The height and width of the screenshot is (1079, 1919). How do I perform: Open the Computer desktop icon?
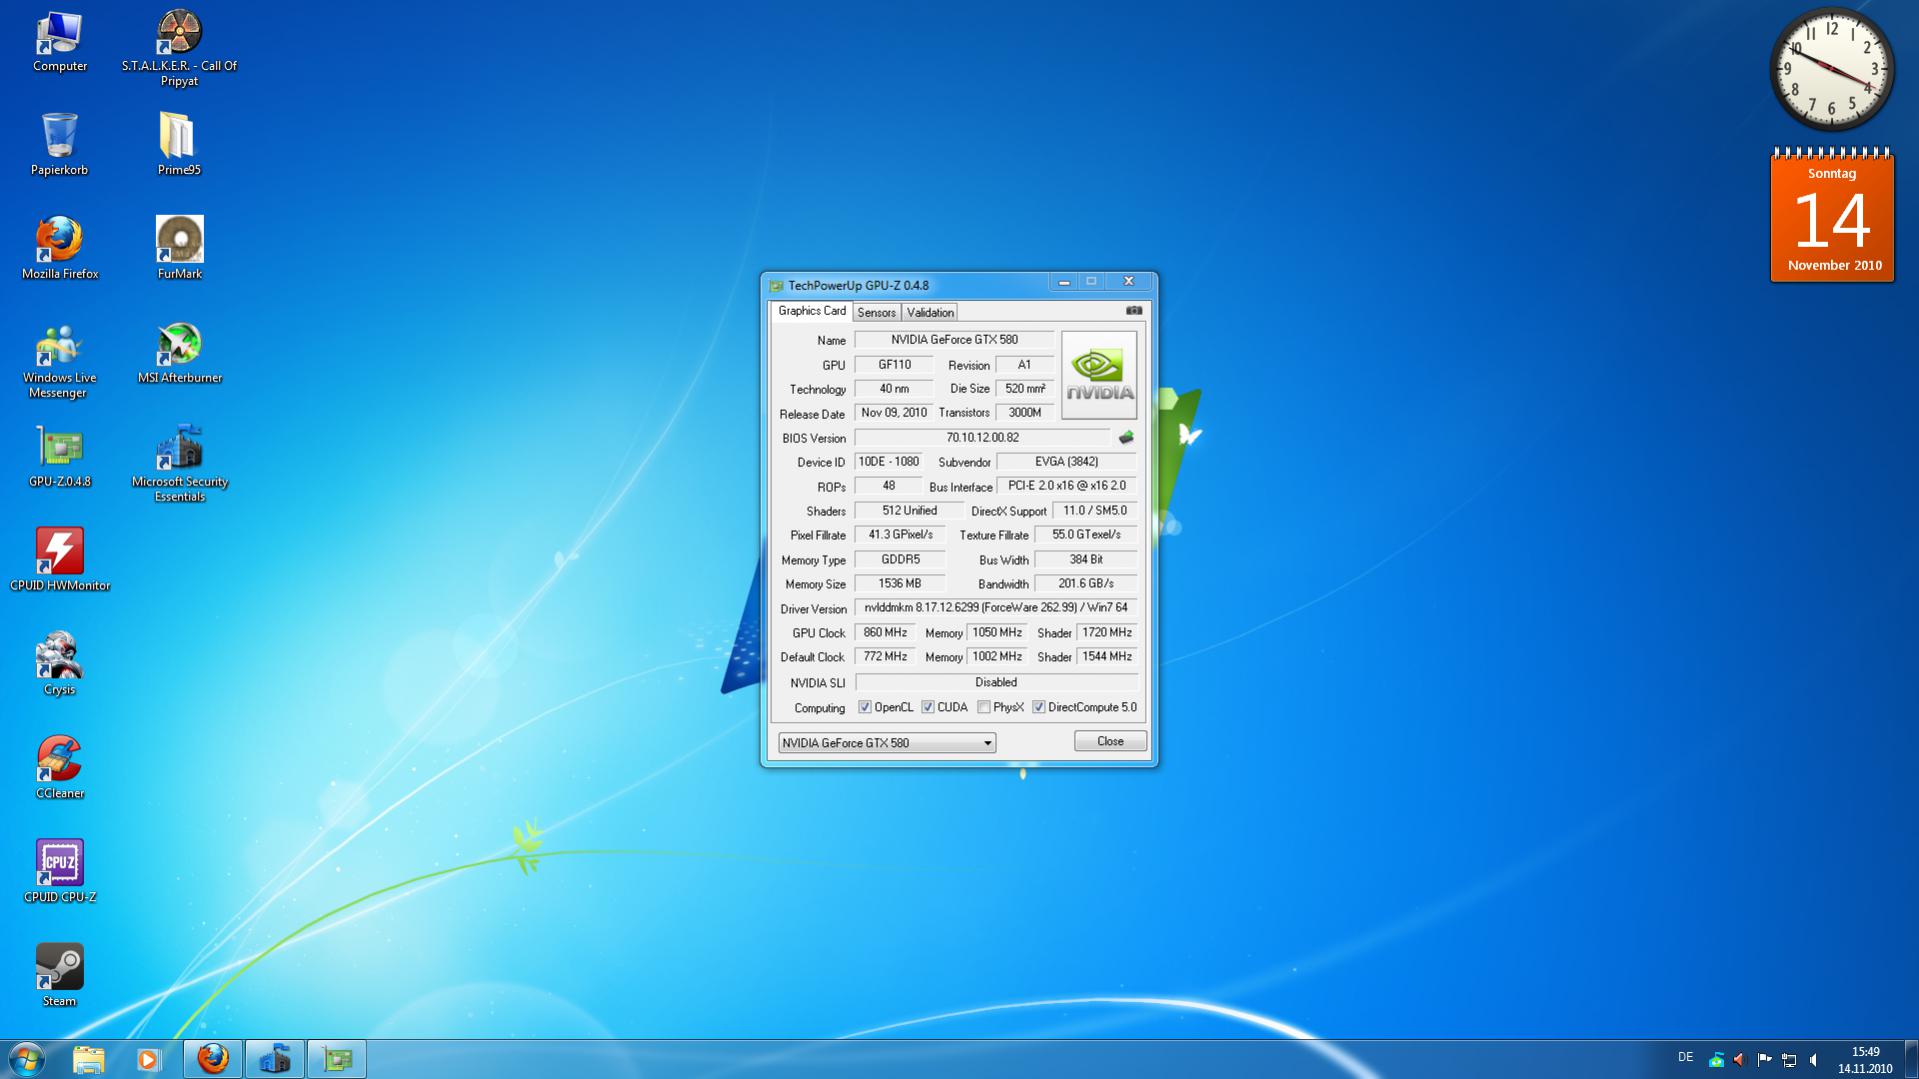[59, 42]
